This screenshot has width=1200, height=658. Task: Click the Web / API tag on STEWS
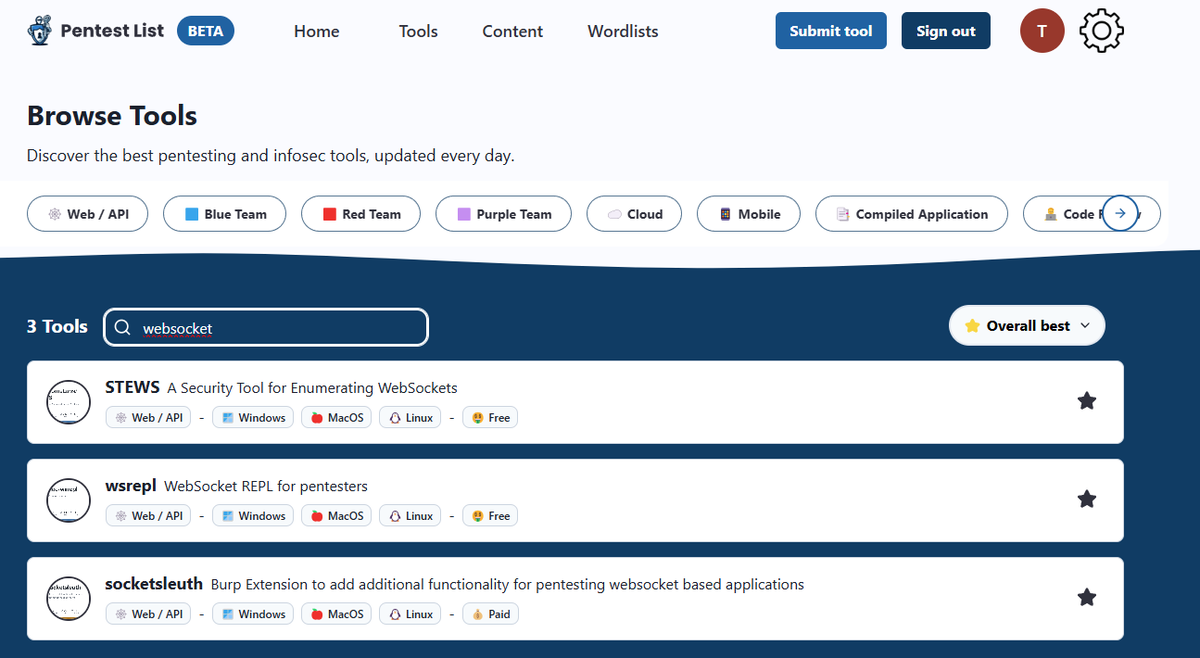148,418
